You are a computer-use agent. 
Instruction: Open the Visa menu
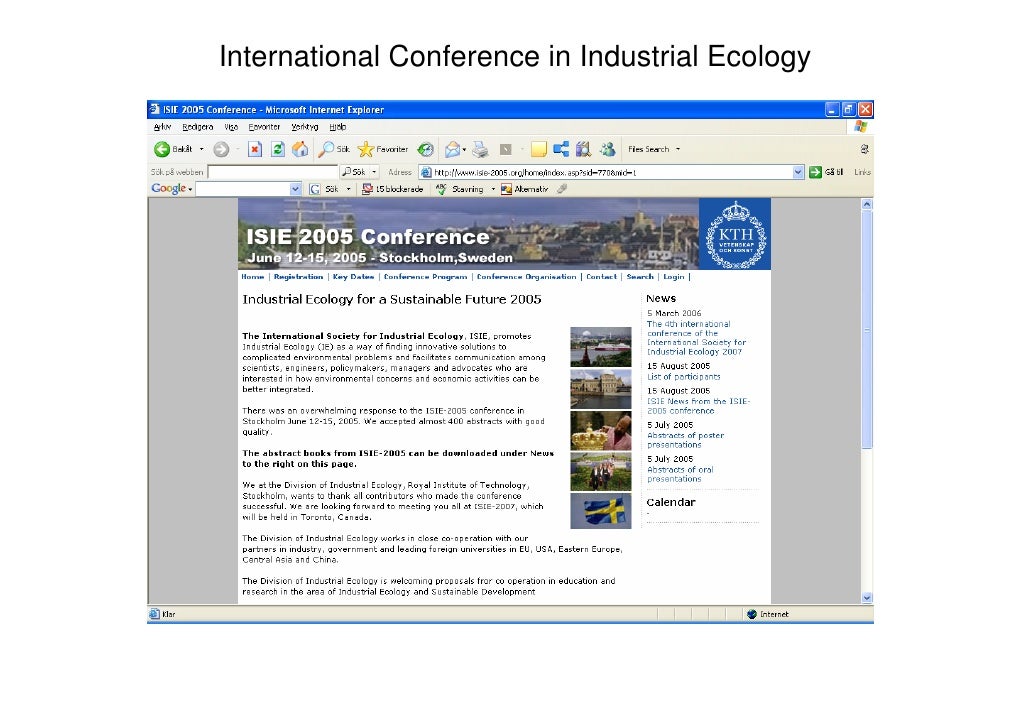[x=231, y=127]
